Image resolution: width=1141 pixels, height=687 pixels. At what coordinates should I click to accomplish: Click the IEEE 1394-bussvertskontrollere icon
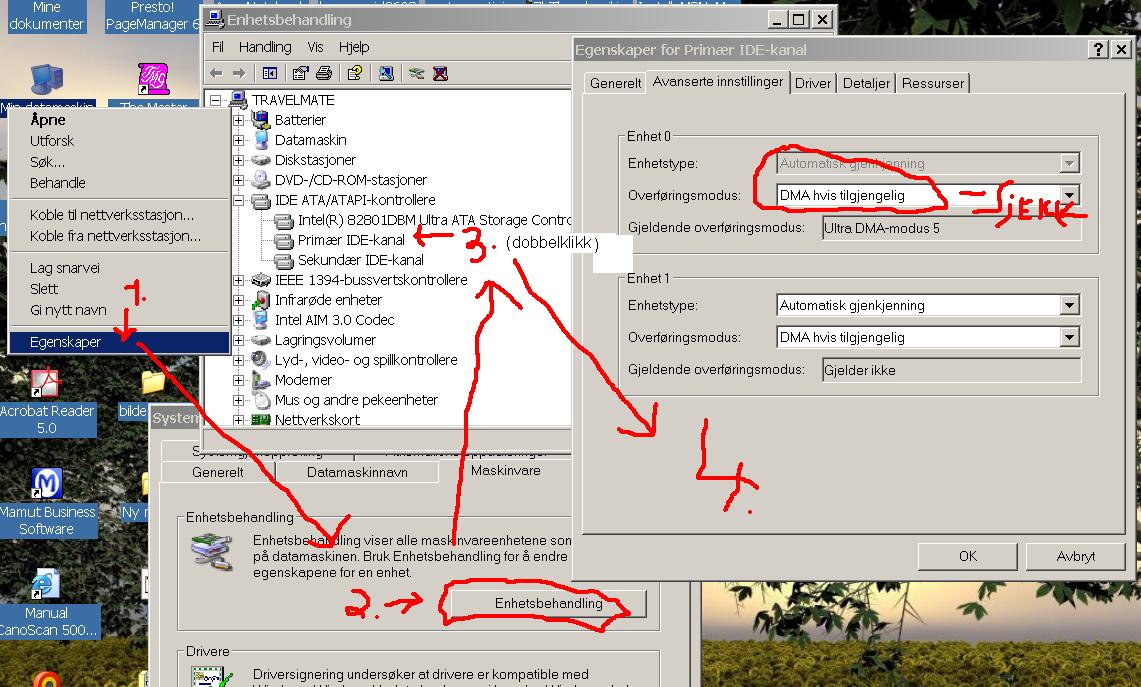tap(261, 280)
